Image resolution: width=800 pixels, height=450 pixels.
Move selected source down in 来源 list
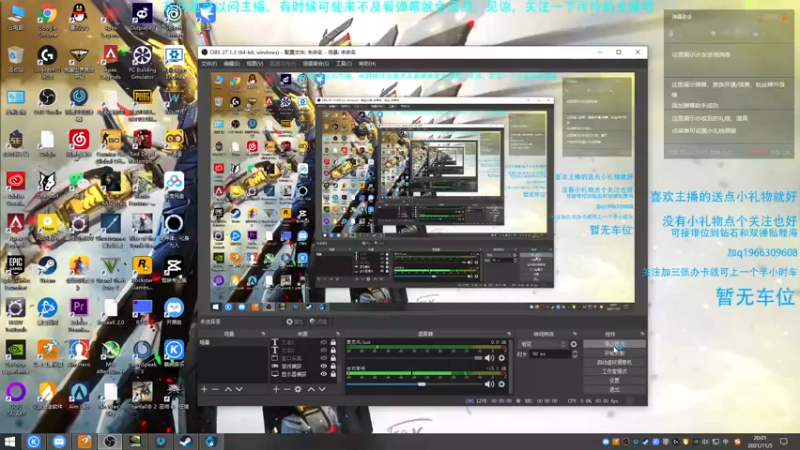click(322, 389)
